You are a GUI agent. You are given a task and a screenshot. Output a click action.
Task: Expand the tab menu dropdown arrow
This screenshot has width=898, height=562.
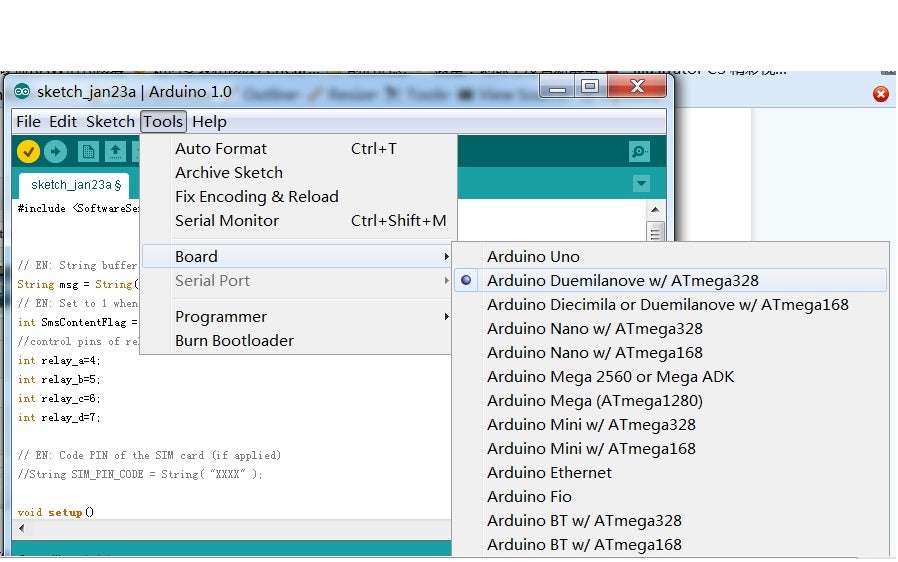tap(641, 184)
